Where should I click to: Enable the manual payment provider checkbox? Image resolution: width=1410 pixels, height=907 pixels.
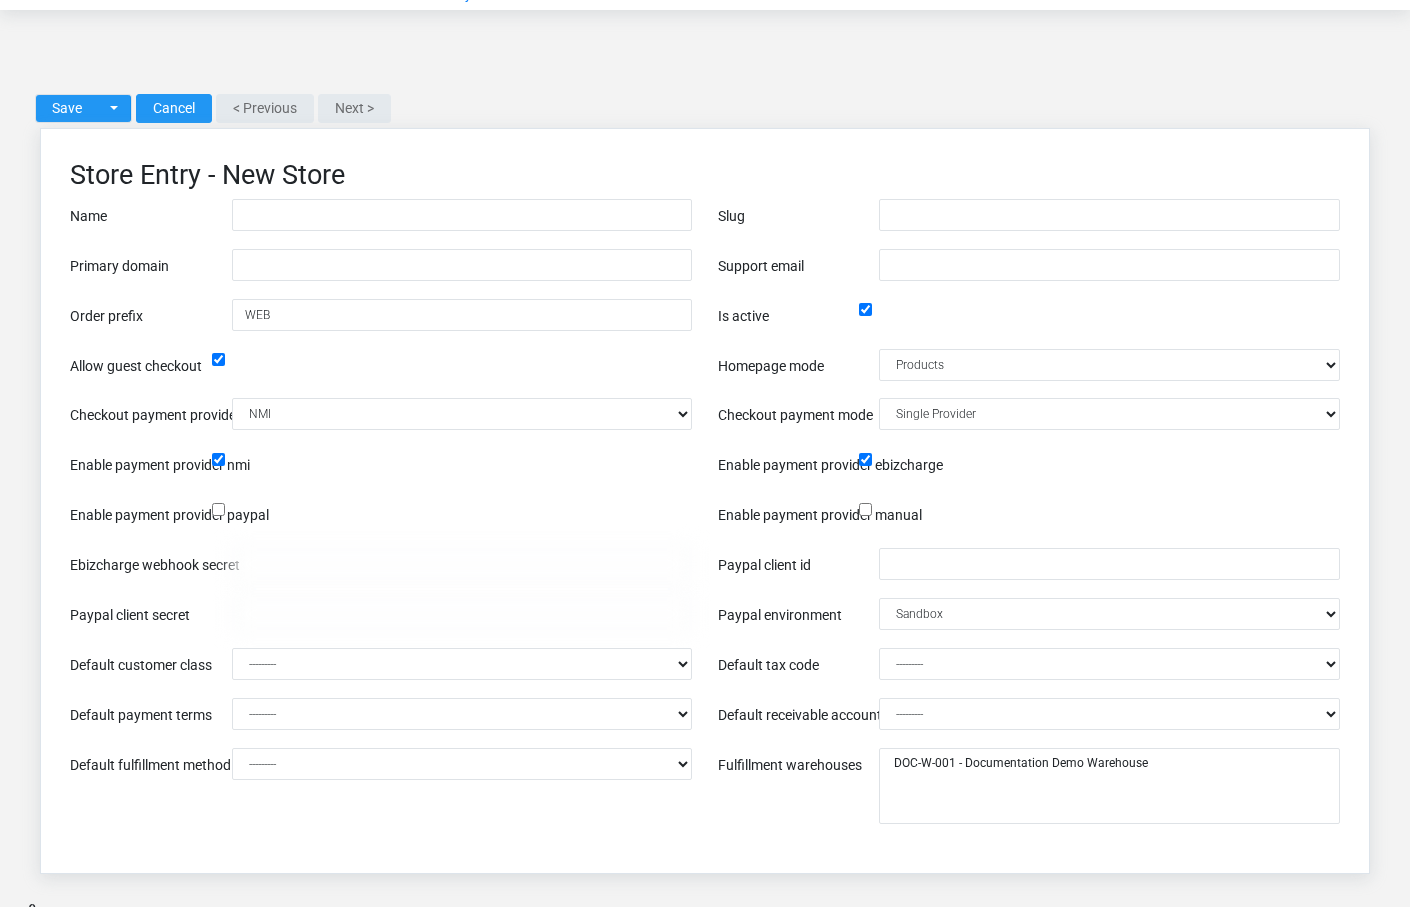point(865,510)
